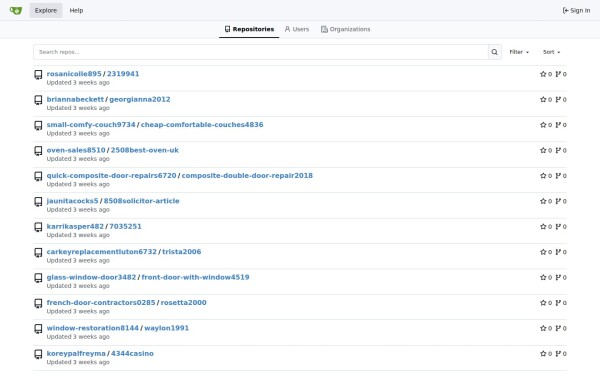Open user rosanicolle895 profile link
600x375 pixels.
(74, 73)
